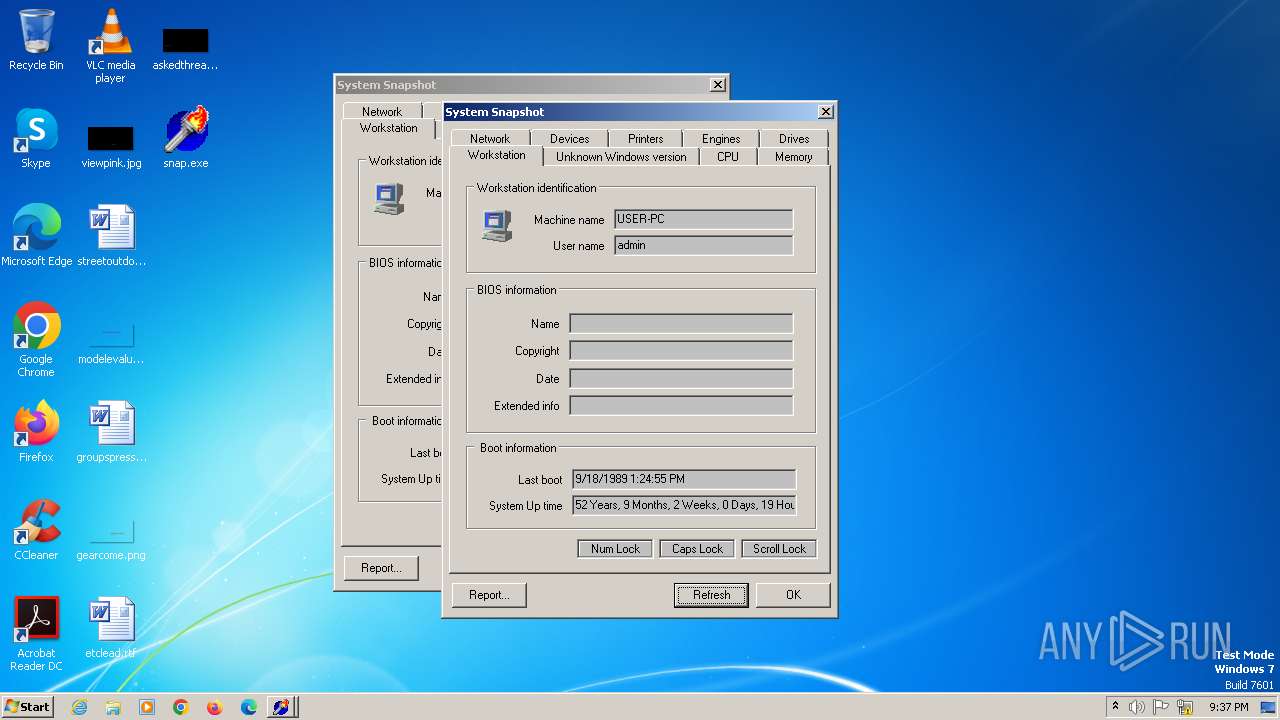Click the volume speaker tray icon
The image size is (1280, 720).
click(1137, 707)
